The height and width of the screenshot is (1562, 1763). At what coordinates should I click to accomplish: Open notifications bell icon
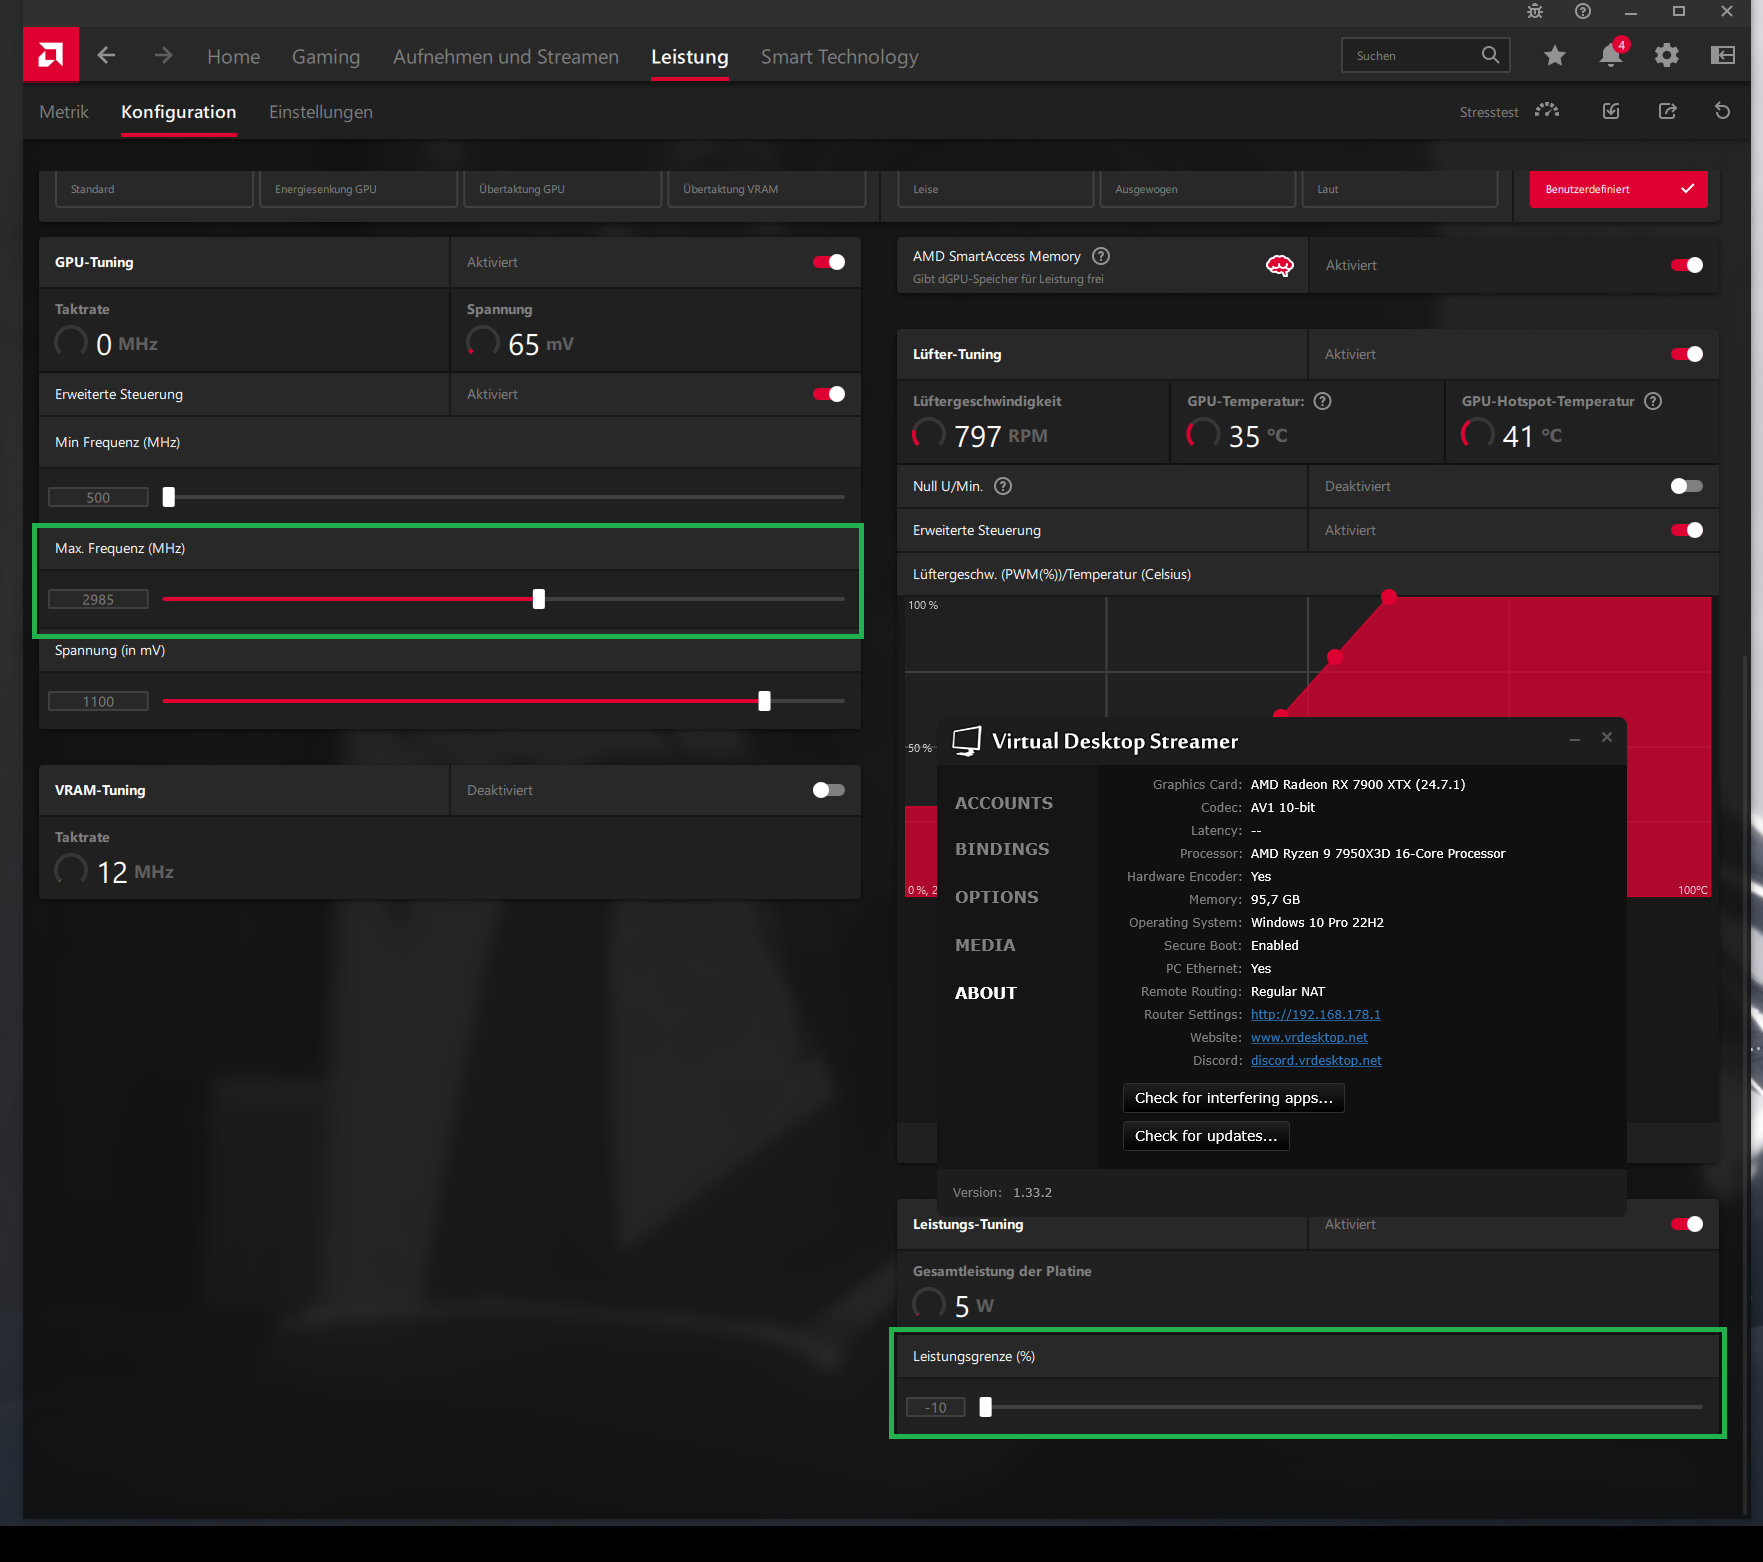(1611, 55)
